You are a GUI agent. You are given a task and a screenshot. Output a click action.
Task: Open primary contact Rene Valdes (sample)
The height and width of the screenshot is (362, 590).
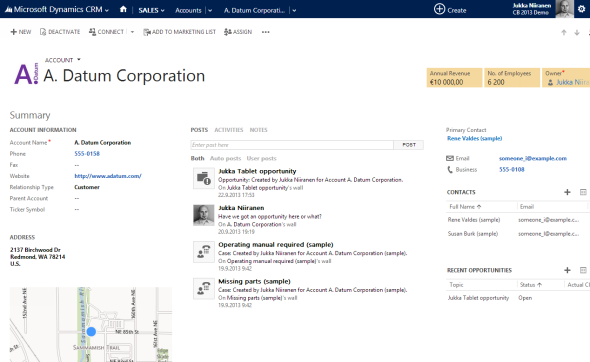(x=474, y=138)
